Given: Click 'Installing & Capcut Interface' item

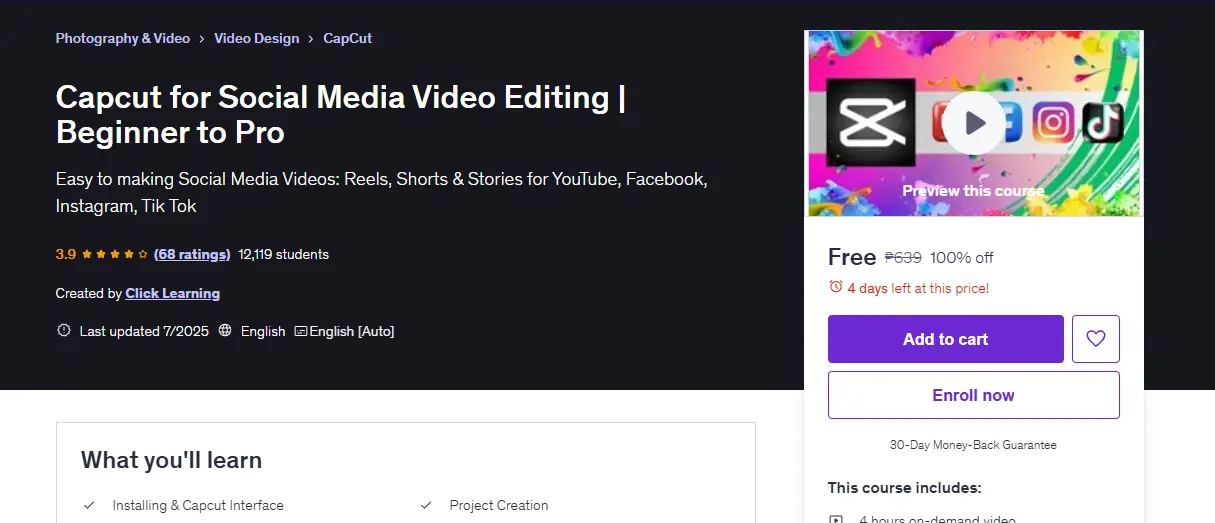Looking at the screenshot, I should 198,505.
